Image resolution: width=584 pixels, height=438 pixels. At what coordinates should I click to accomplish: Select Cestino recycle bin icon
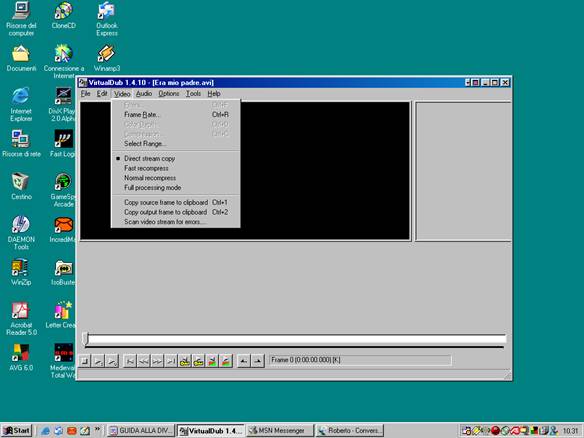point(21,186)
